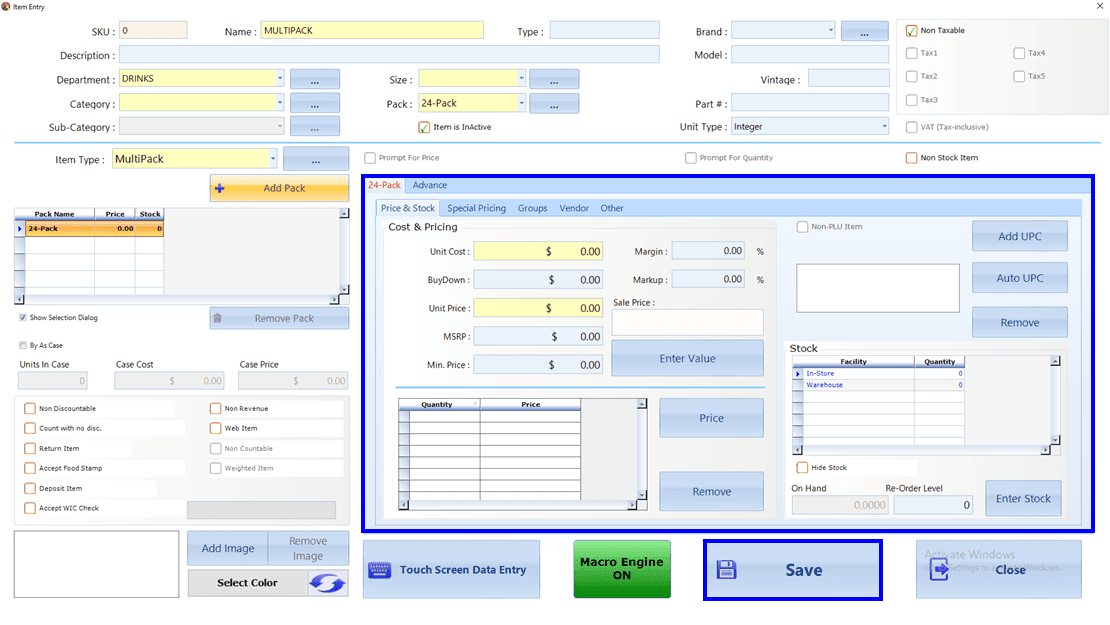
Task: Click the Select Color button
Action: (247, 583)
